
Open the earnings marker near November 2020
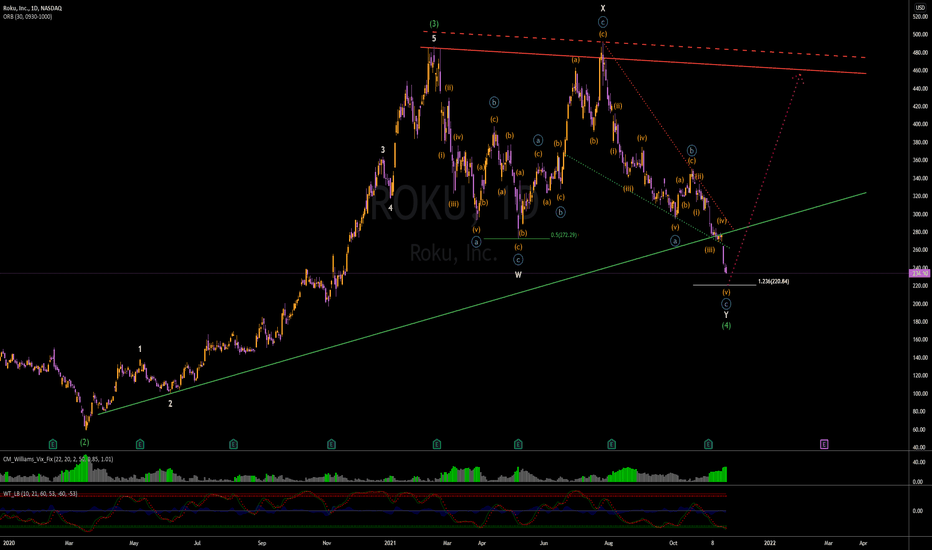[331, 444]
